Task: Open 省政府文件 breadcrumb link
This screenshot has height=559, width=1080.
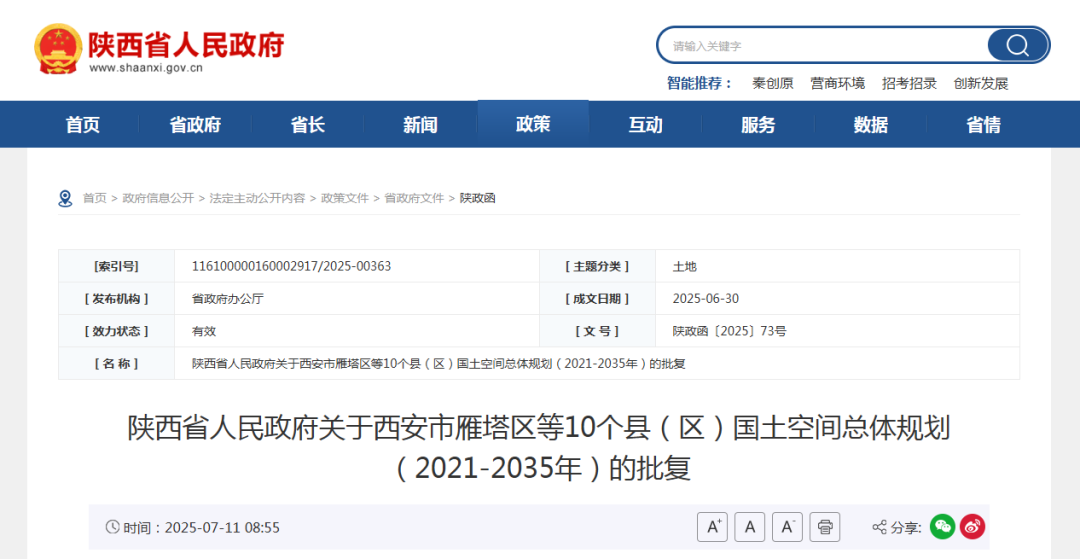Action: [x=414, y=198]
